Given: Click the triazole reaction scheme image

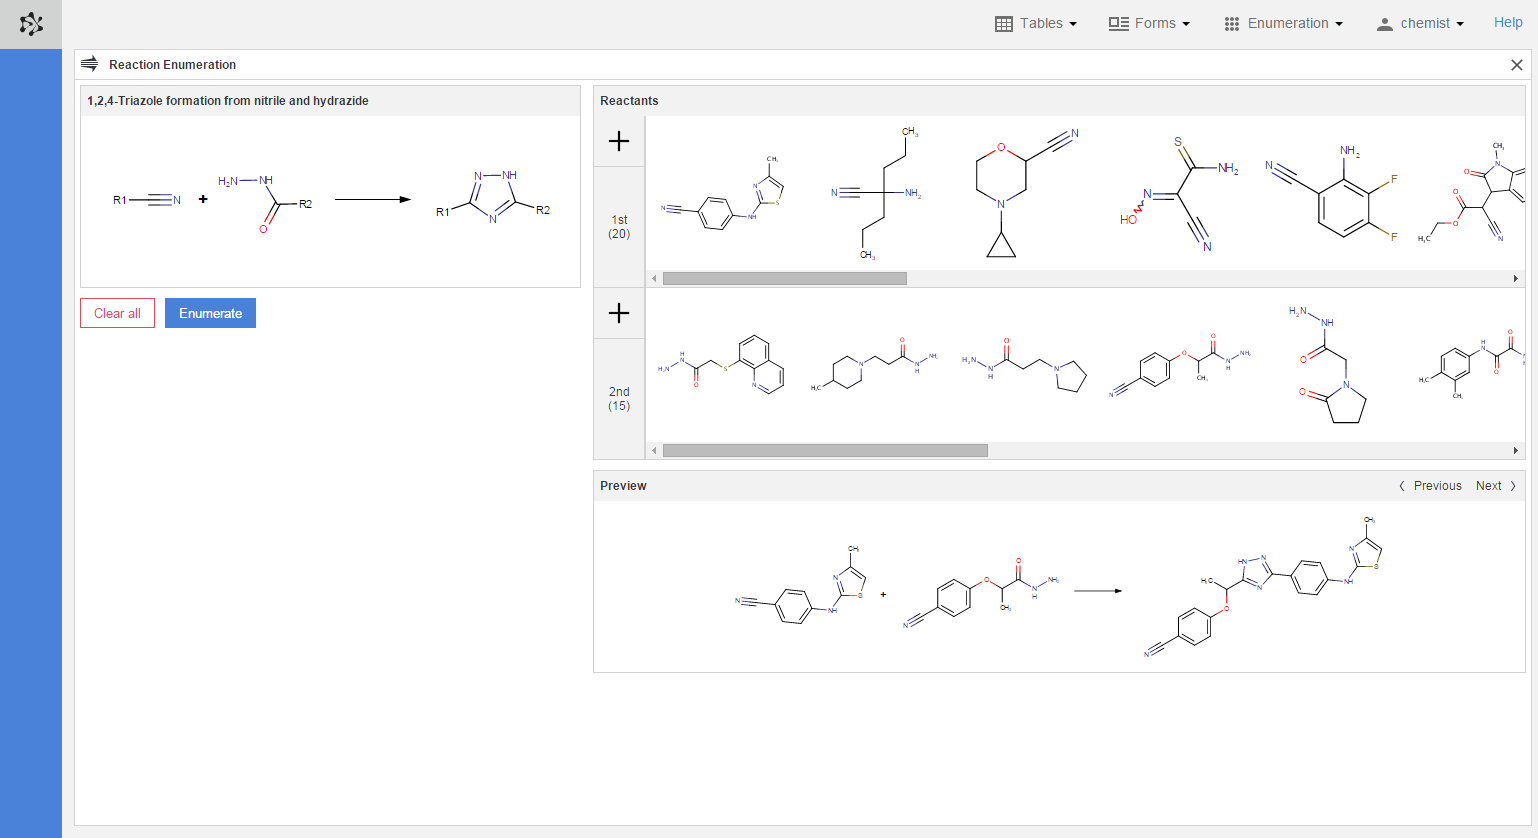Looking at the screenshot, I should pyautogui.click(x=330, y=201).
